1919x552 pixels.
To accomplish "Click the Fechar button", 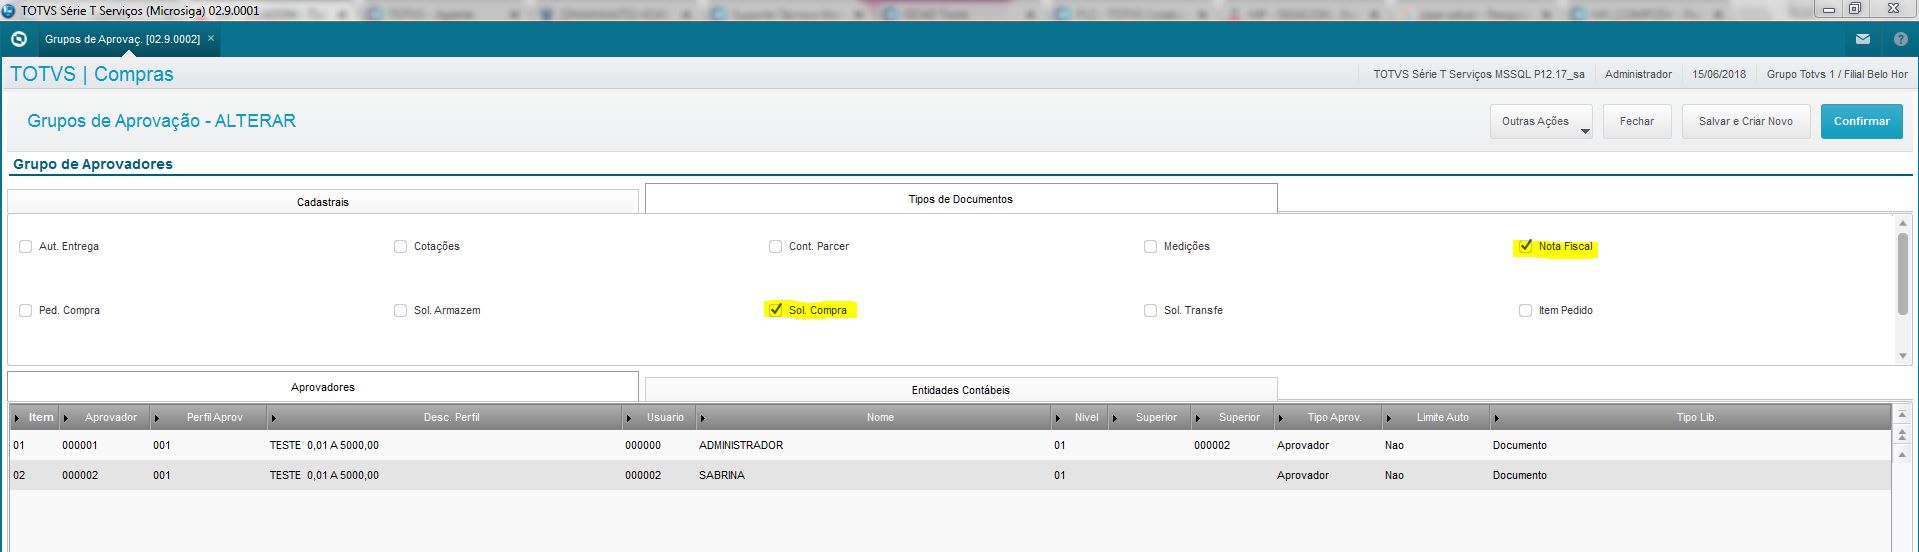I will coord(1637,121).
